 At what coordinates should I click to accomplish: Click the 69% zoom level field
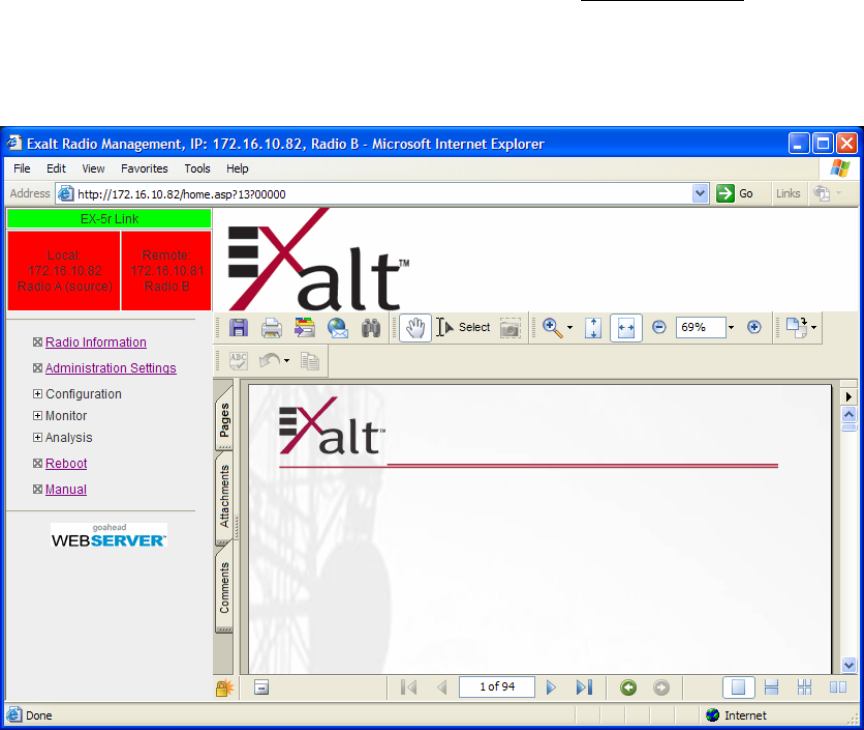click(701, 327)
